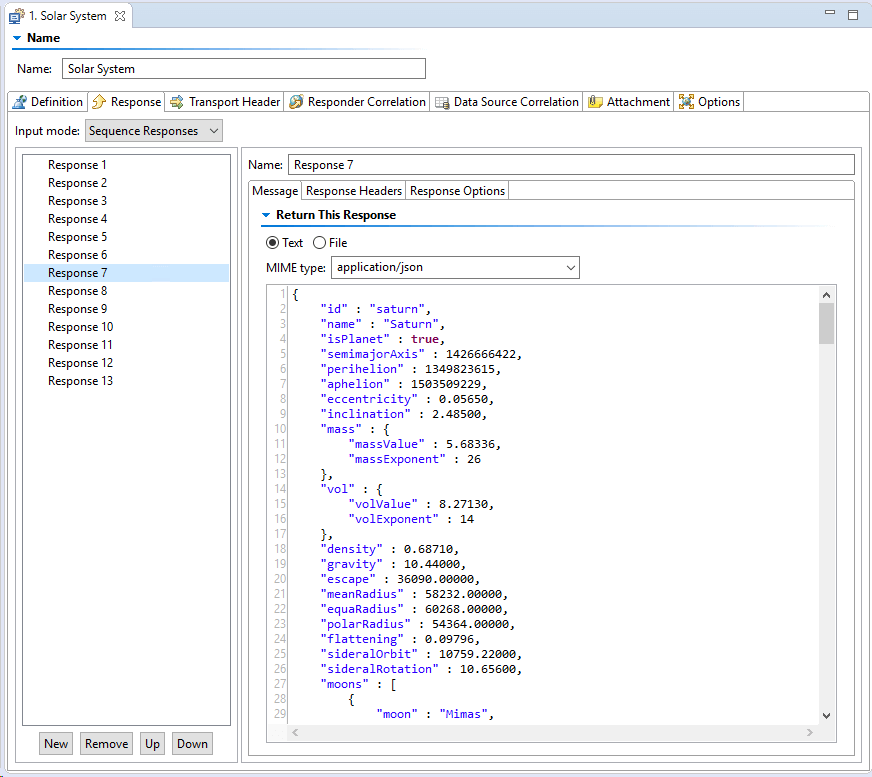The image size is (872, 777).
Task: Open the Response Headers sub-tab
Action: 354,191
